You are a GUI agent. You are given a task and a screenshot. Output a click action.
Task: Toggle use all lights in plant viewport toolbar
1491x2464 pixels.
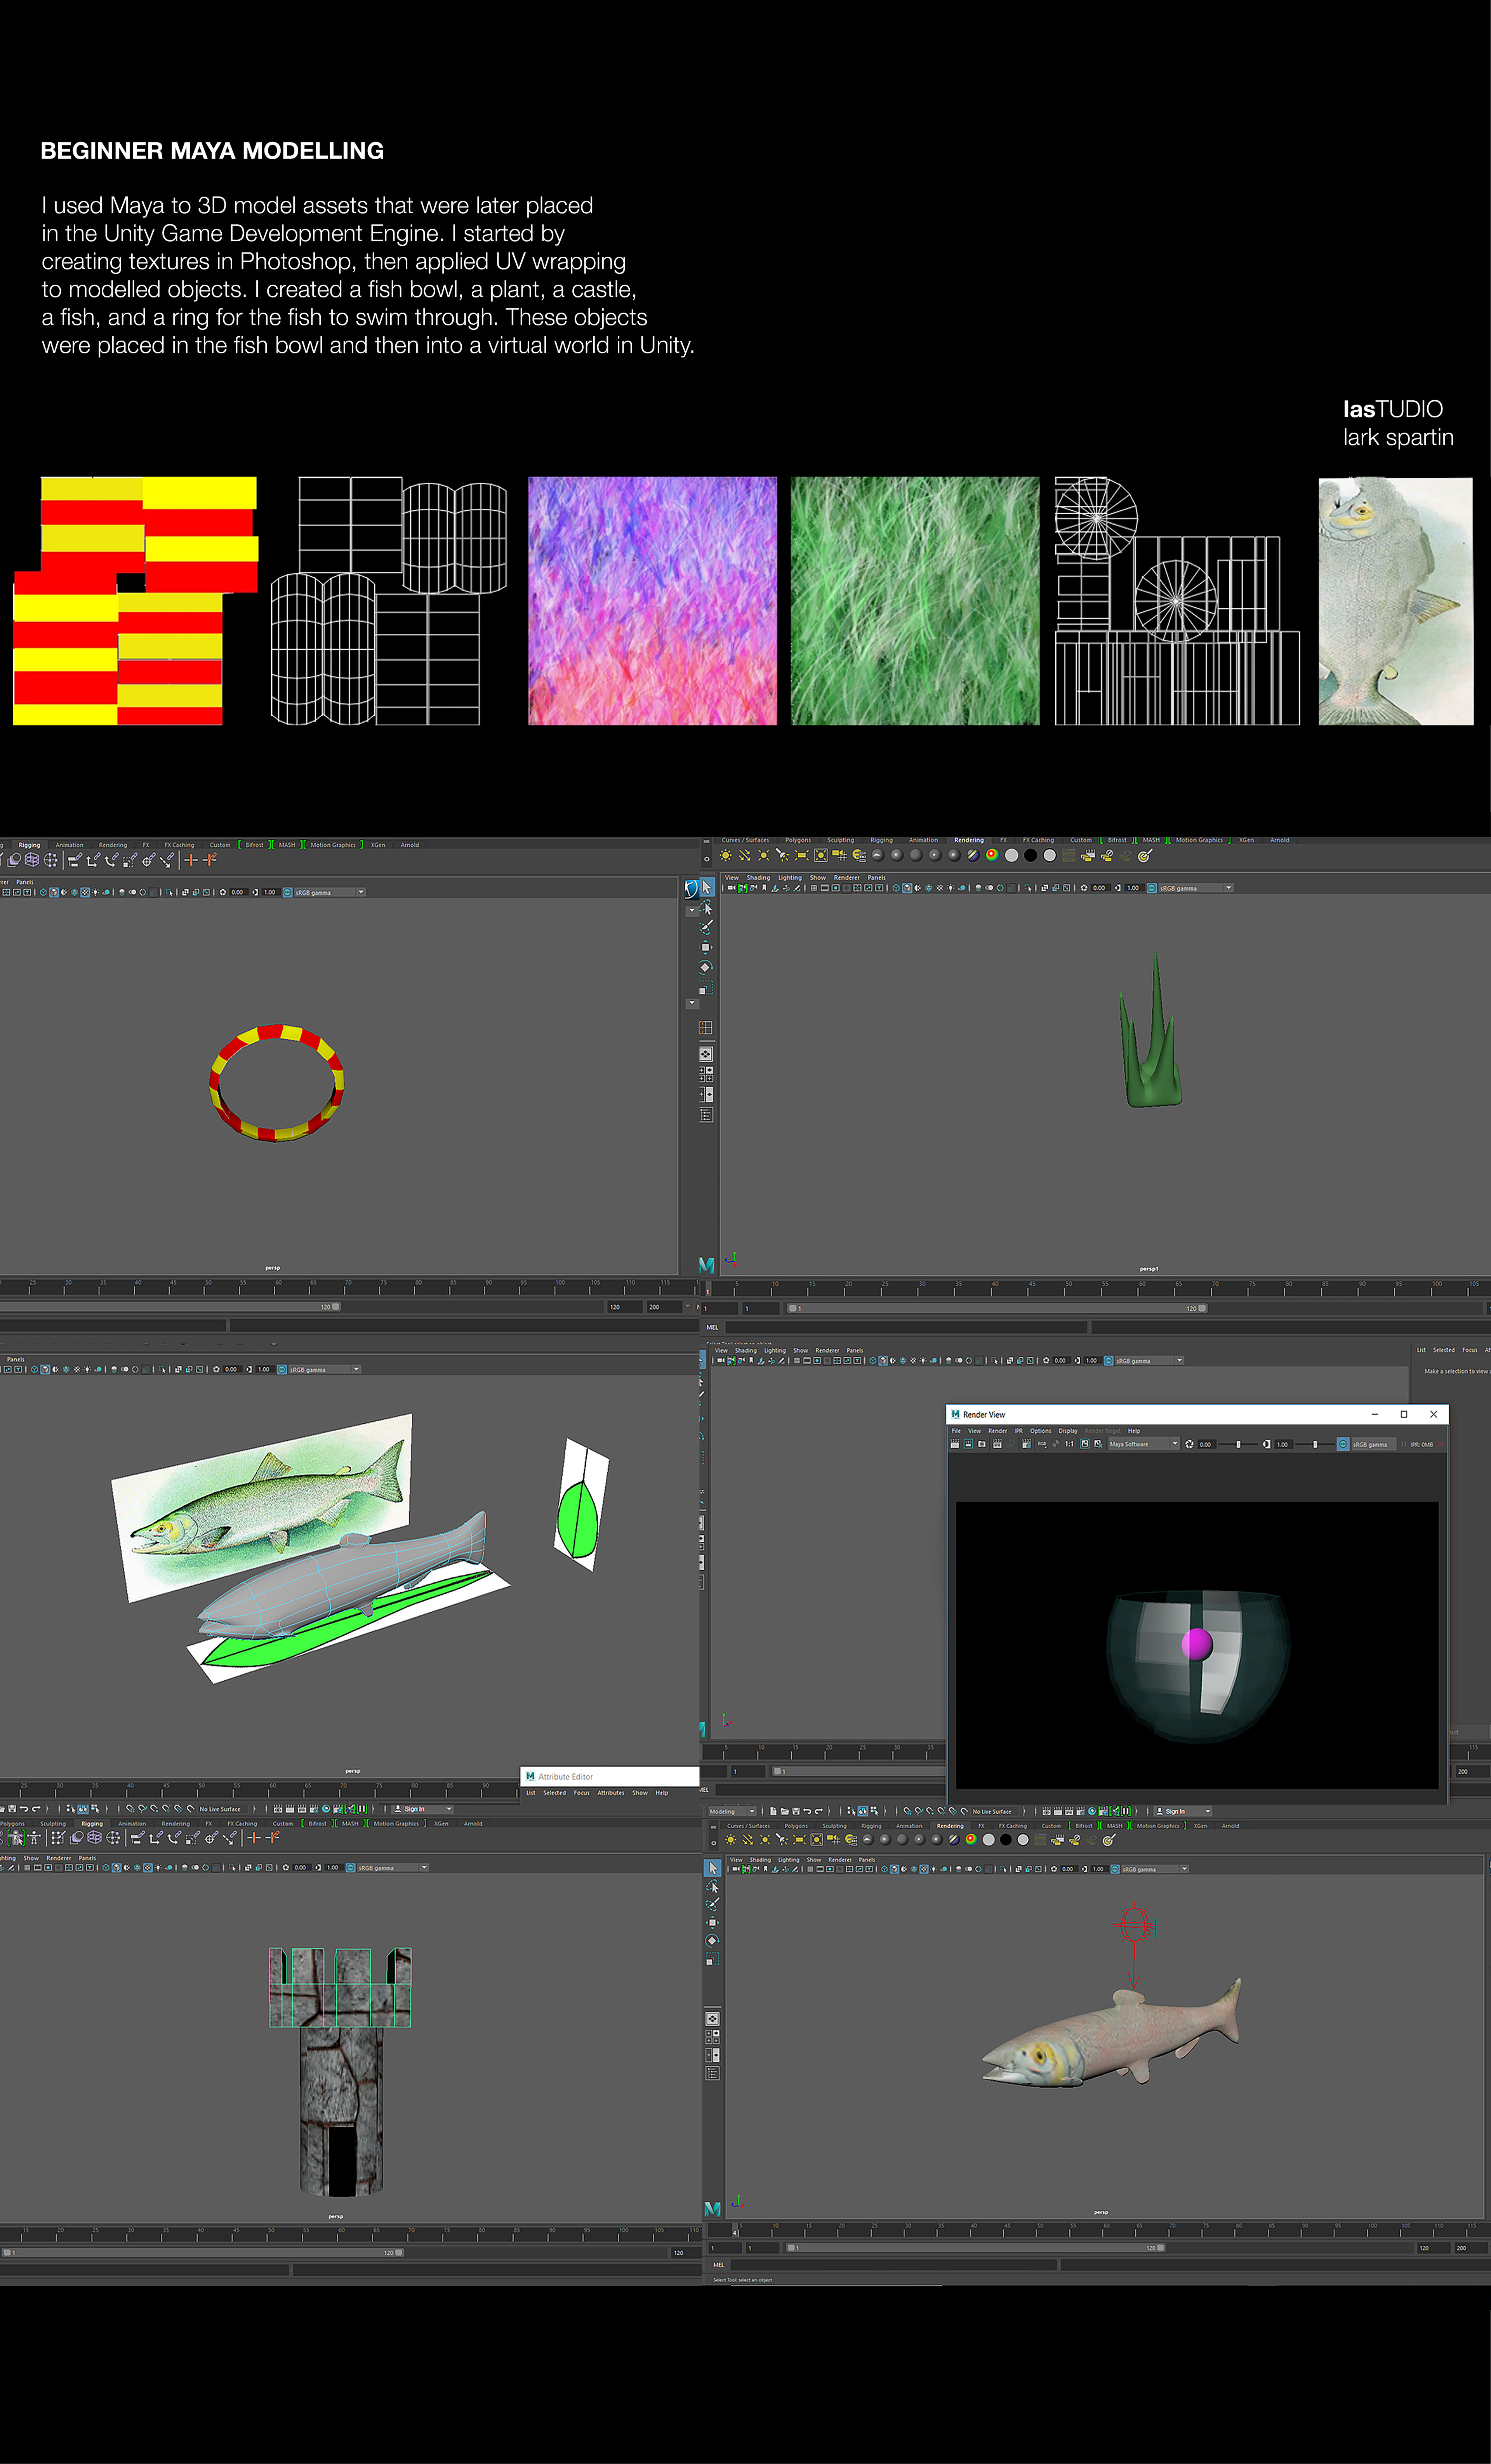(951, 888)
